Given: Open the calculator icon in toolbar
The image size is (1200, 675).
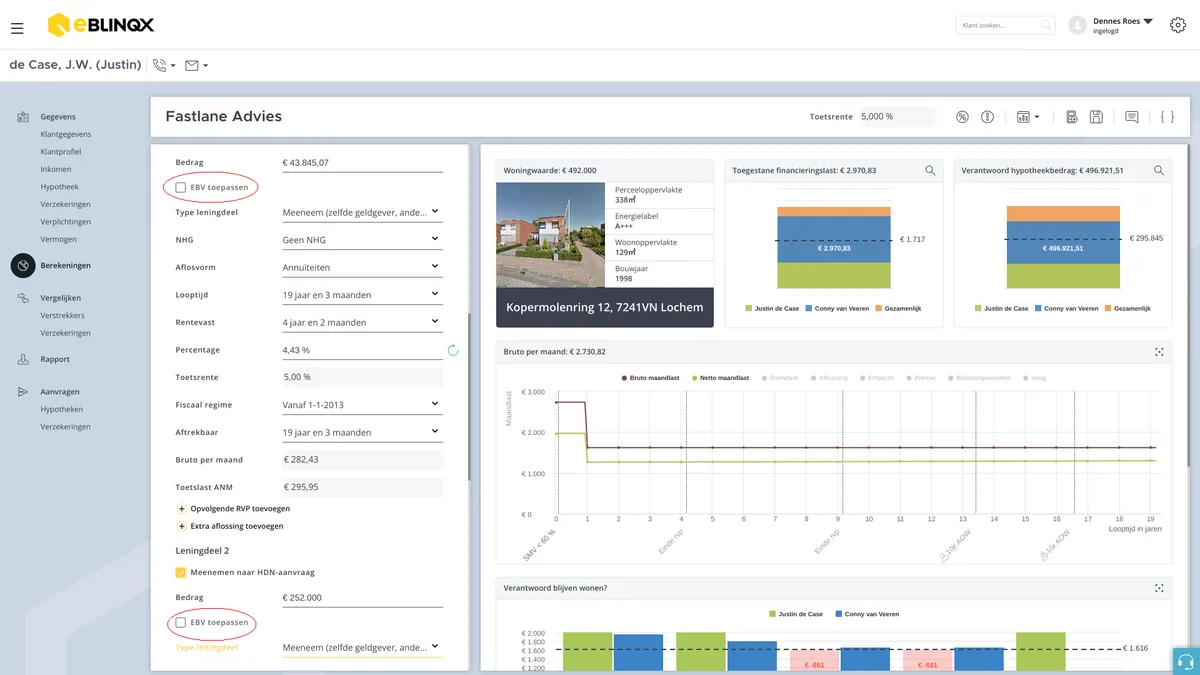Looking at the screenshot, I should 1071,117.
